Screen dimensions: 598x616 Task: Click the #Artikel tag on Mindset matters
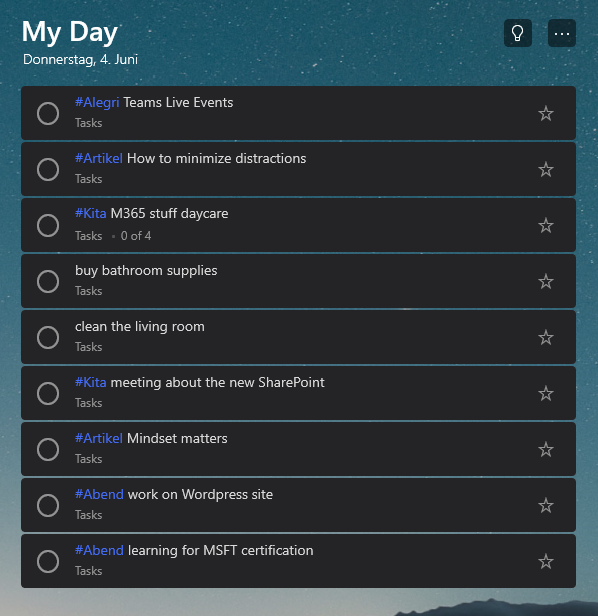[x=99, y=438]
